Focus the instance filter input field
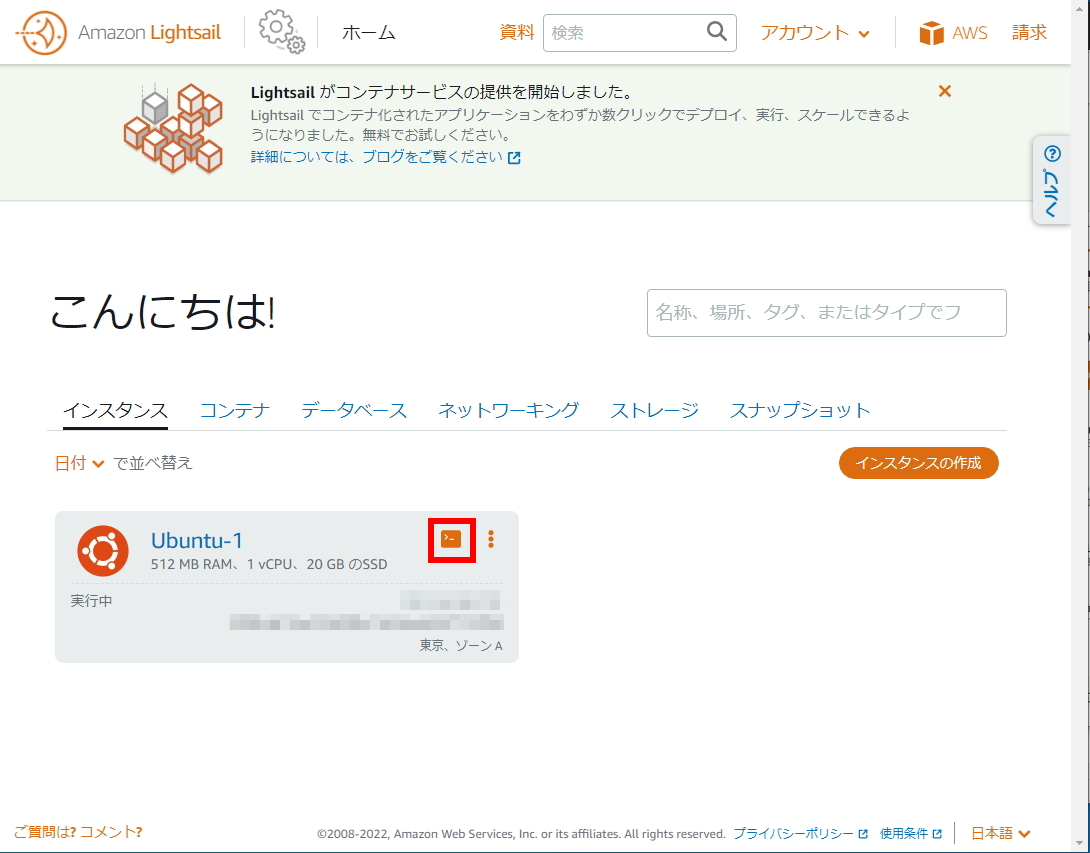 (827, 313)
